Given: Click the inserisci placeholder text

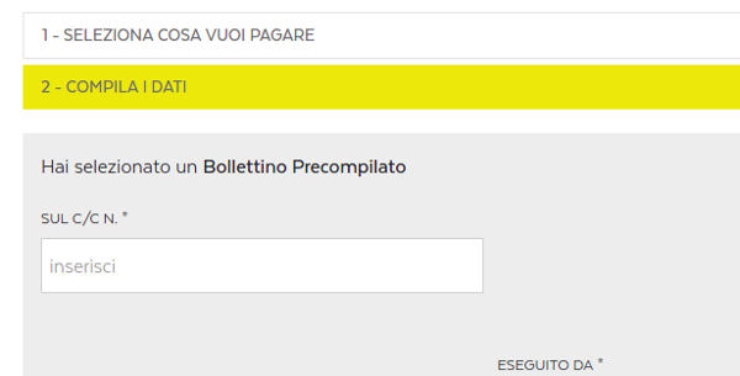Looking at the screenshot, I should 83,267.
